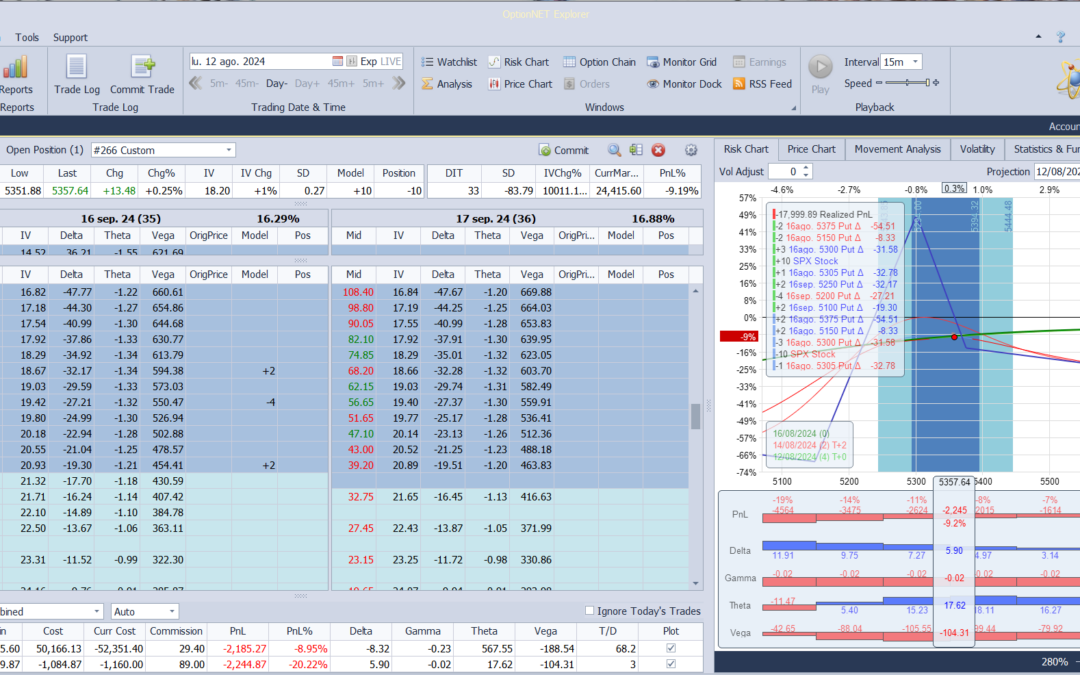Adjust the playback Speed slider

tap(906, 83)
